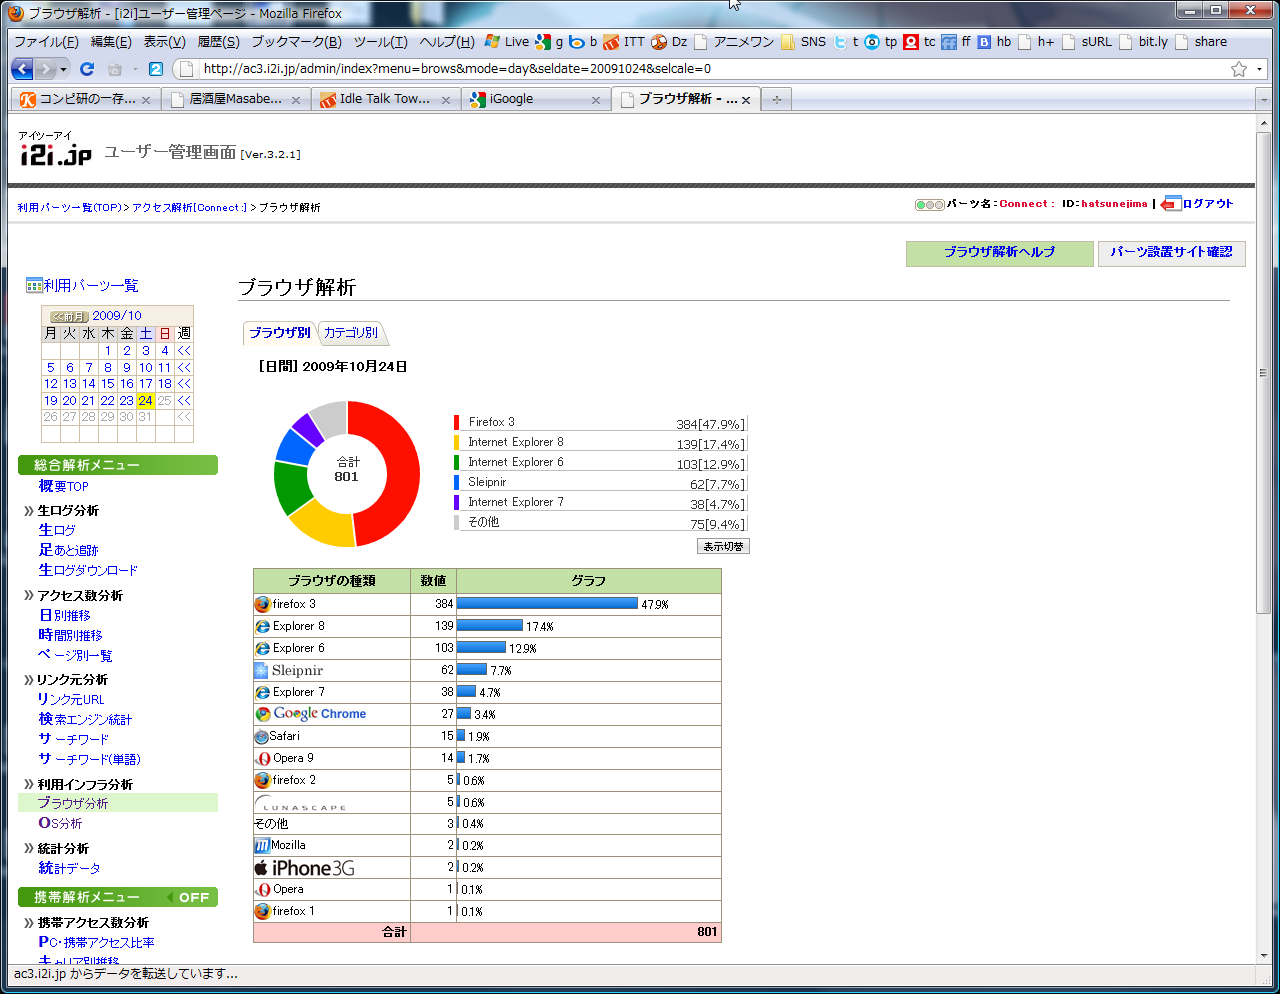Switch to カテゴリ別 tab
The width and height of the screenshot is (1280, 994).
click(x=351, y=332)
